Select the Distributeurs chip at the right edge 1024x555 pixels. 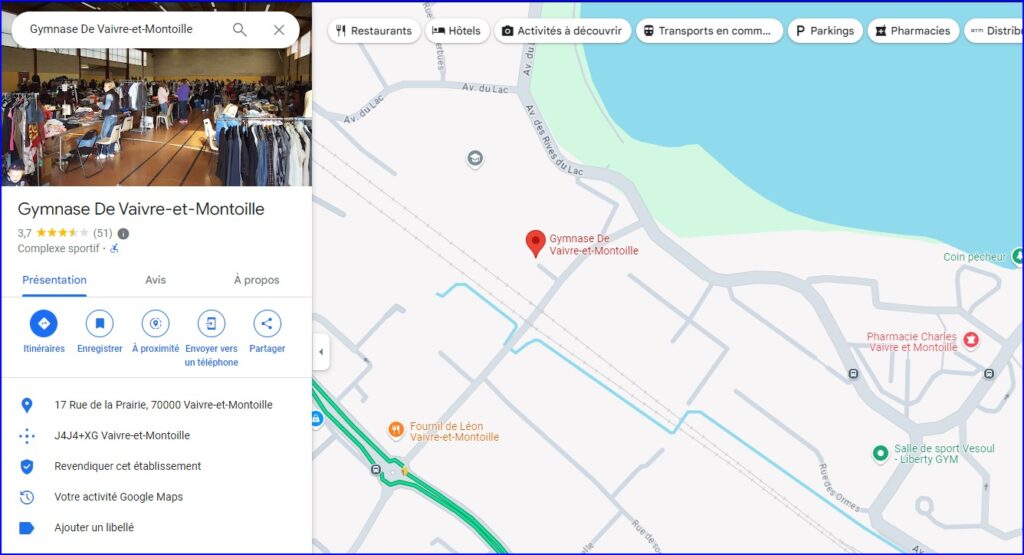point(994,31)
